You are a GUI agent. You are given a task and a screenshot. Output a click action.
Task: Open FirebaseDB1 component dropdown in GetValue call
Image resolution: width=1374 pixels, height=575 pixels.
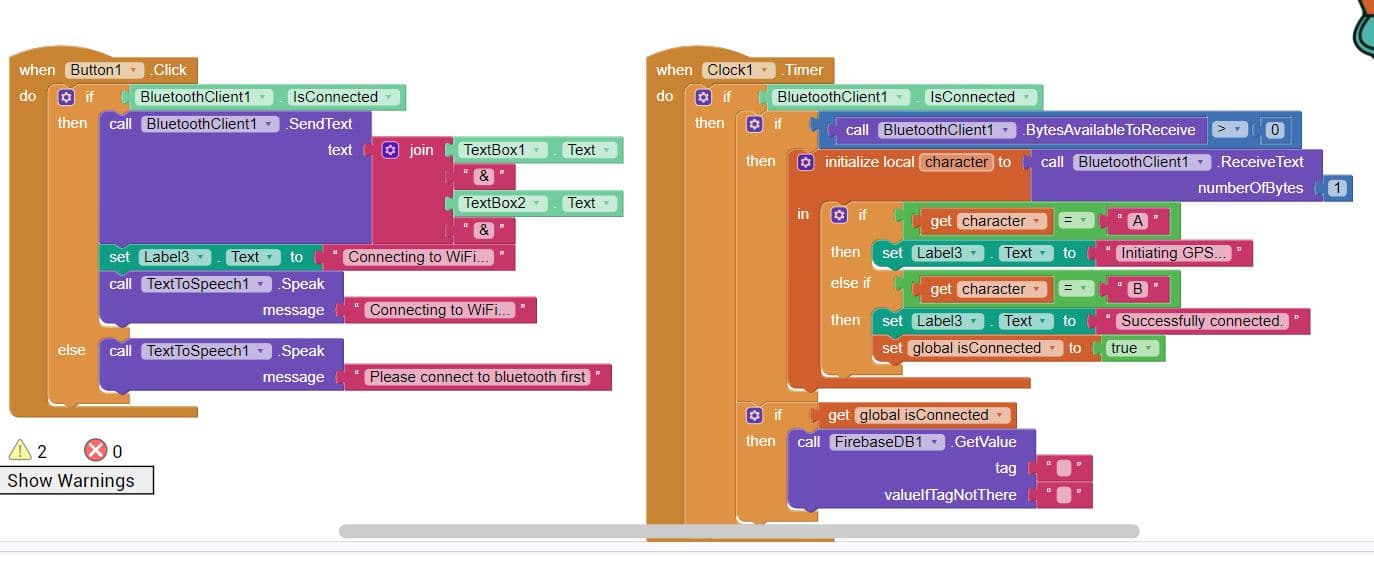coord(935,442)
